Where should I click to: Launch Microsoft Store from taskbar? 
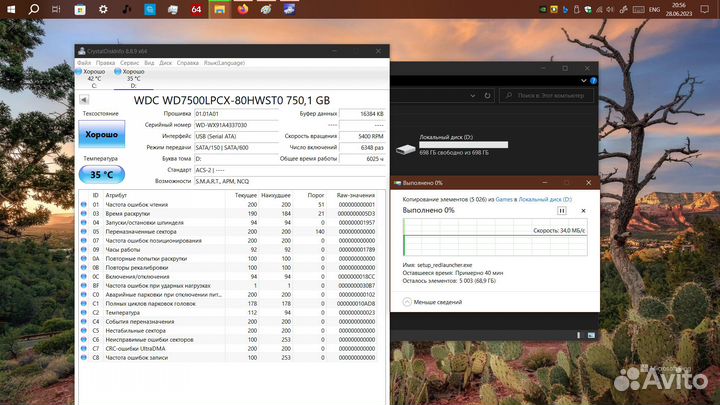(x=80, y=9)
